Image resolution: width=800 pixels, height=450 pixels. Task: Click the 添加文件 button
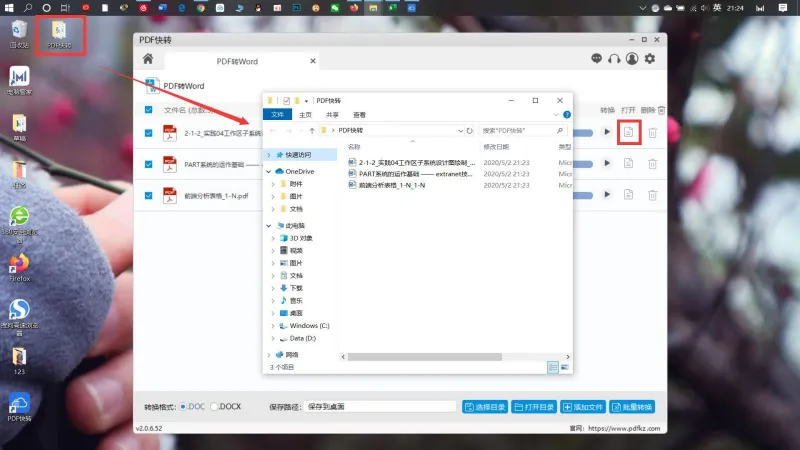pos(583,407)
